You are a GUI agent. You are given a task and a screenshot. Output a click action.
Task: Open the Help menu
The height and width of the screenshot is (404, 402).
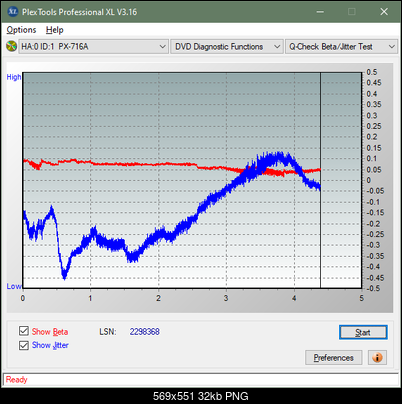click(55, 30)
